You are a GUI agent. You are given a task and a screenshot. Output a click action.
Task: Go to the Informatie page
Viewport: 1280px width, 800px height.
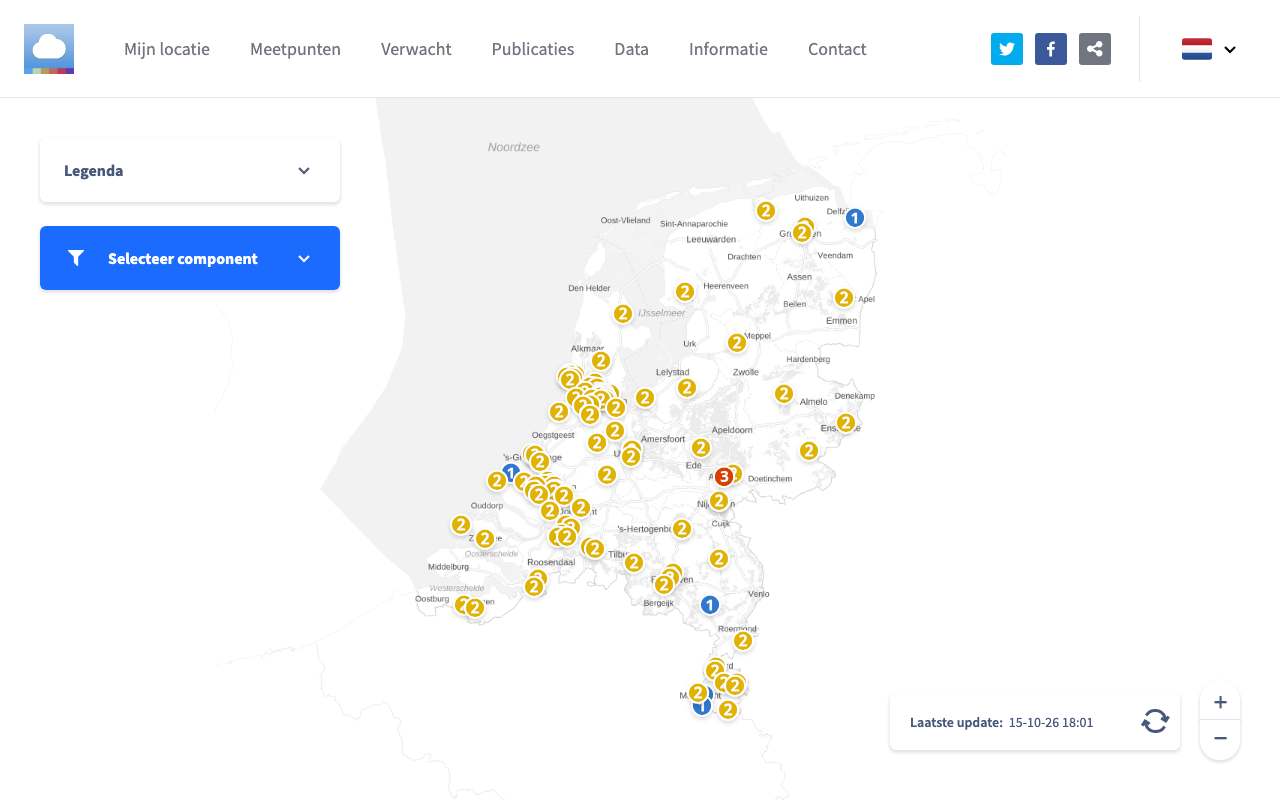728,49
